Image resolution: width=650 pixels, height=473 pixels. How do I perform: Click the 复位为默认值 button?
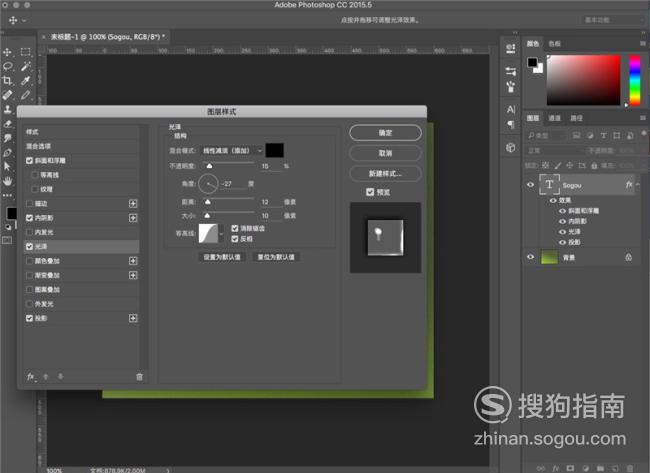(x=276, y=257)
